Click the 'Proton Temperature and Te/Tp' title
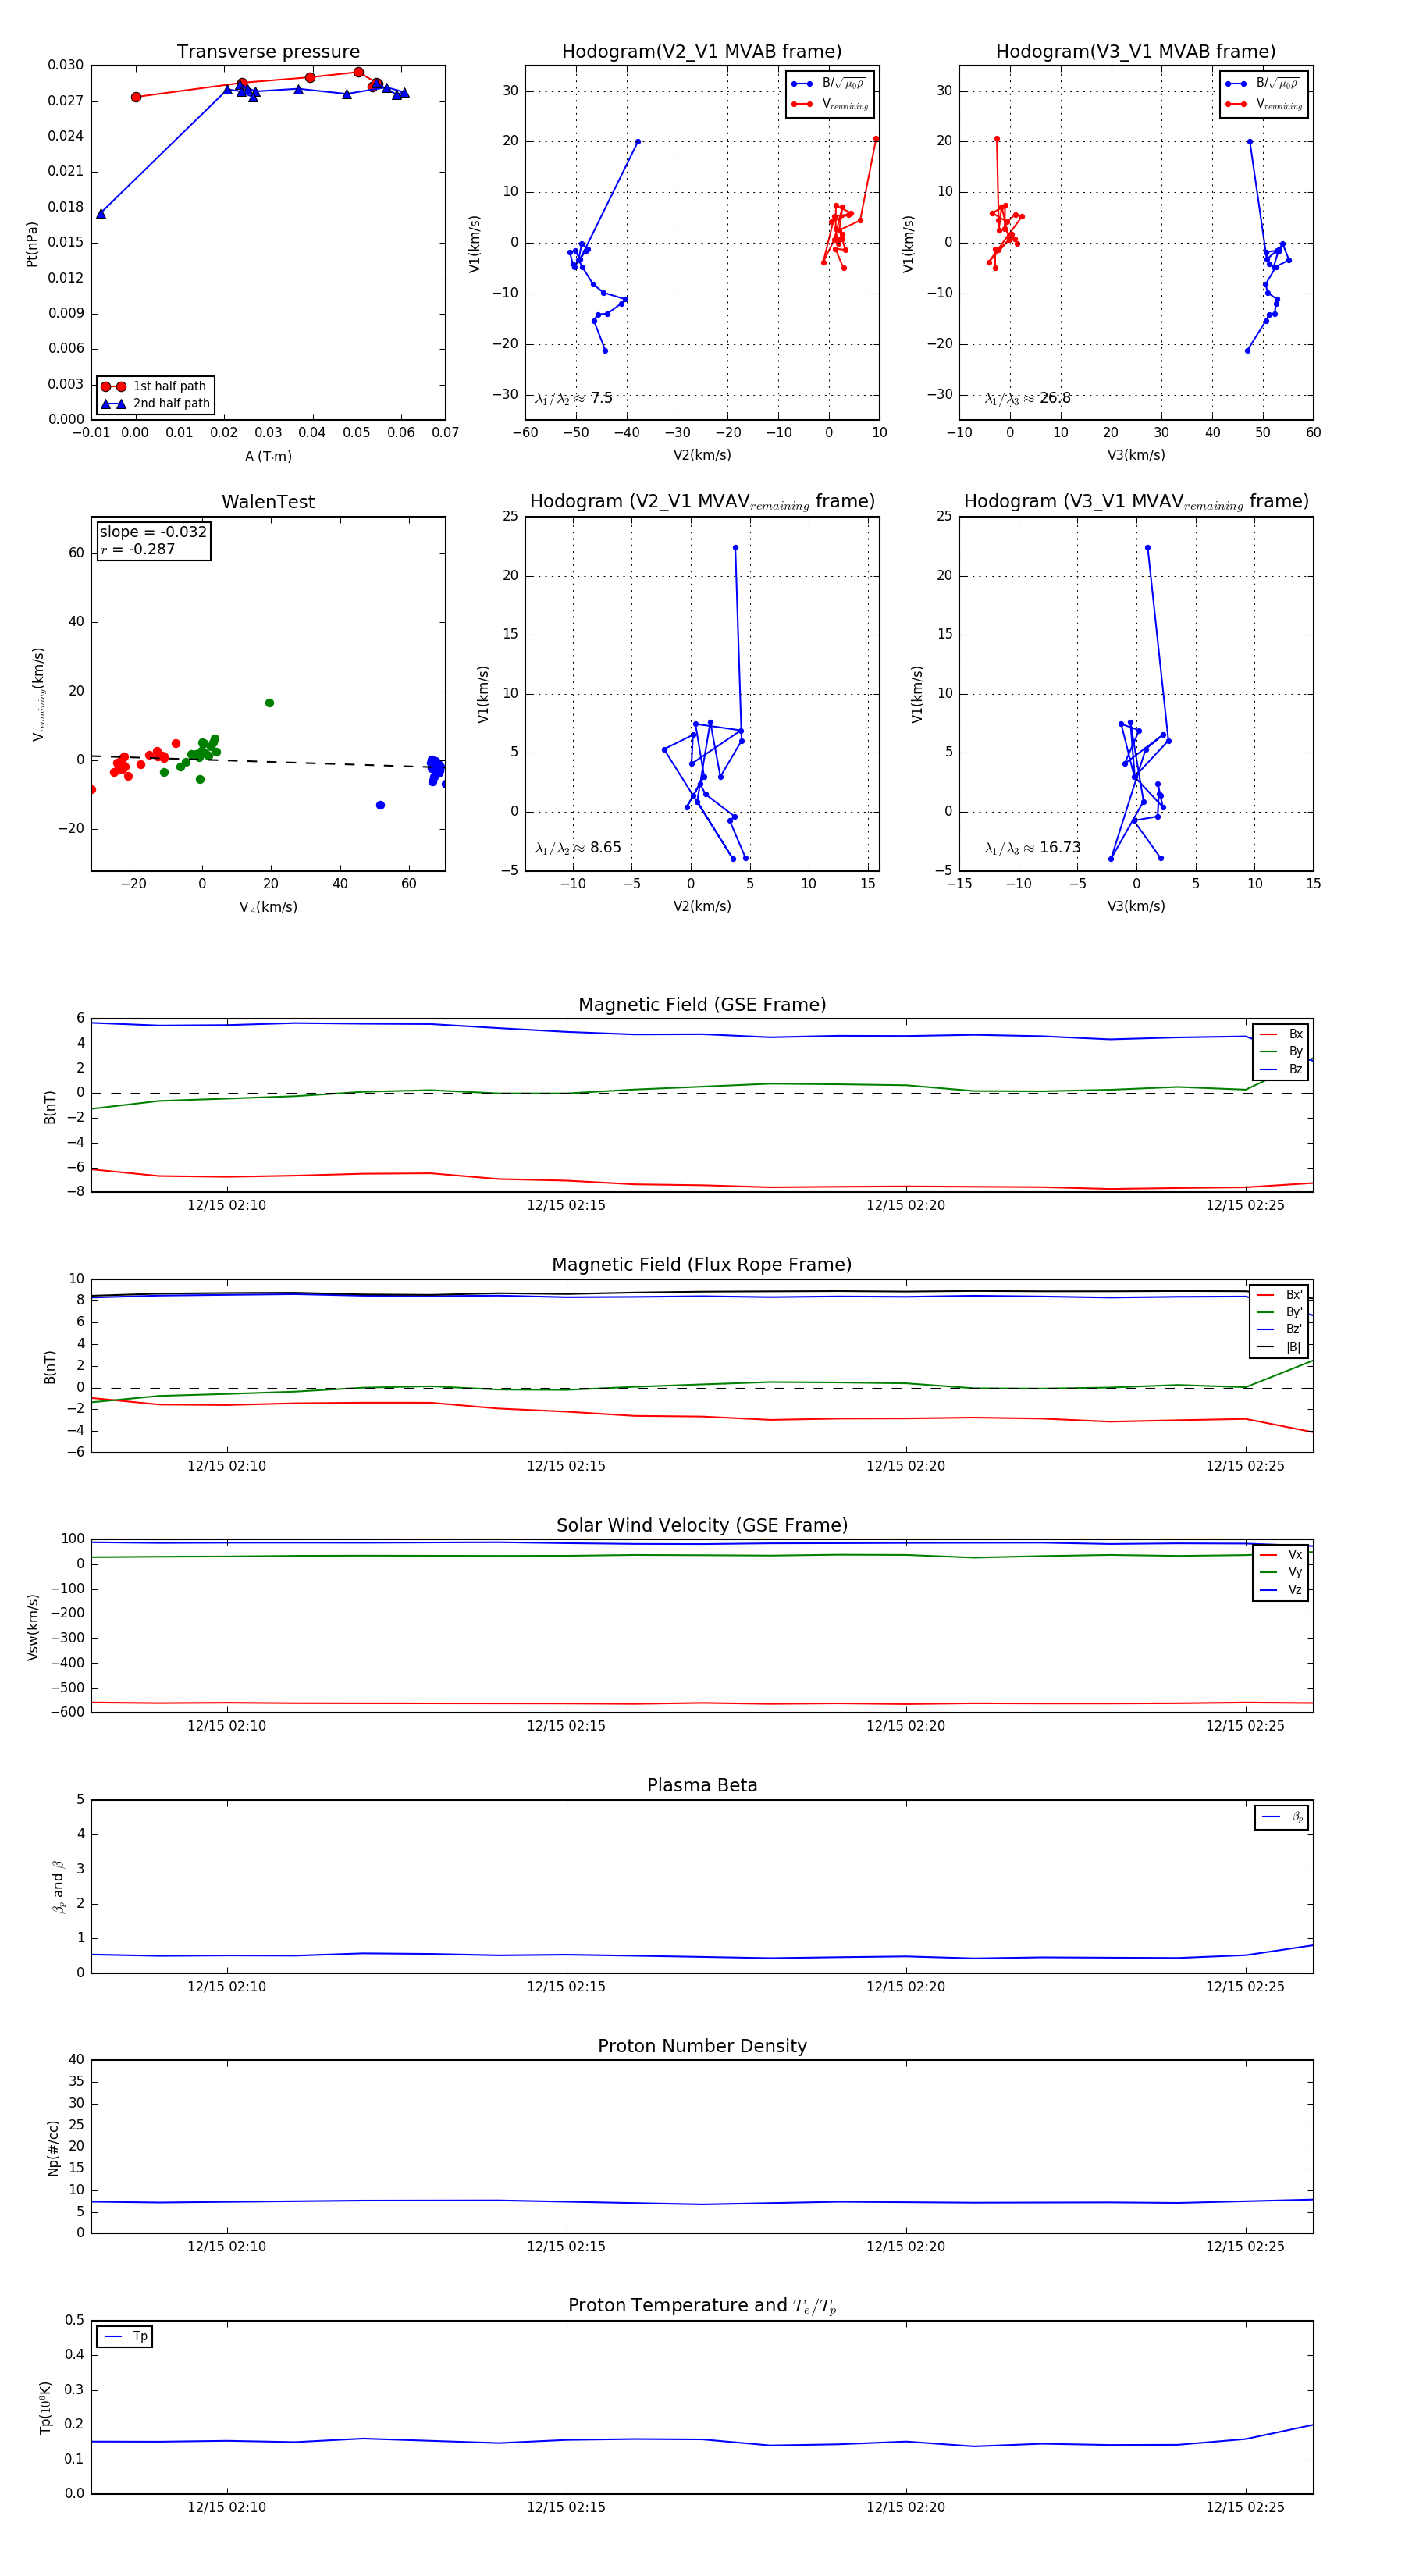This screenshot has width=1405, height=2576. (702, 2306)
